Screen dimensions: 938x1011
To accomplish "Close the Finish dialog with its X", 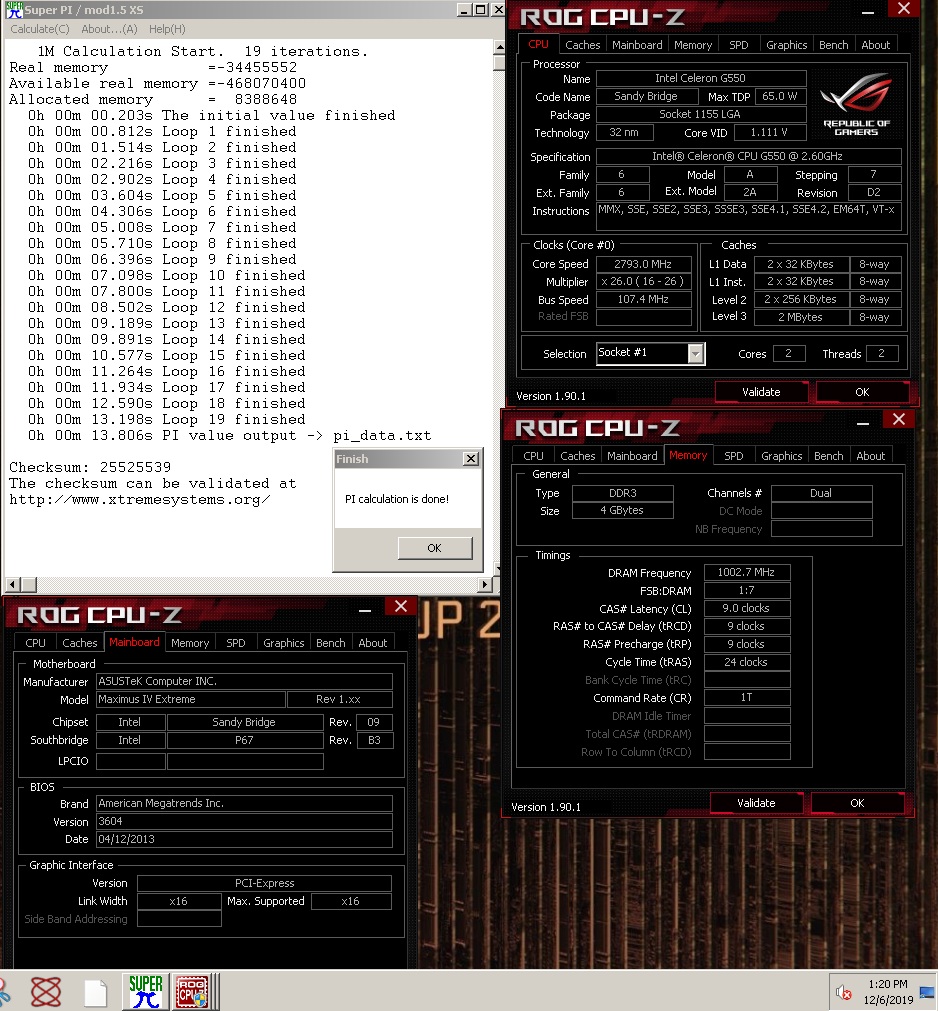I will [471, 458].
